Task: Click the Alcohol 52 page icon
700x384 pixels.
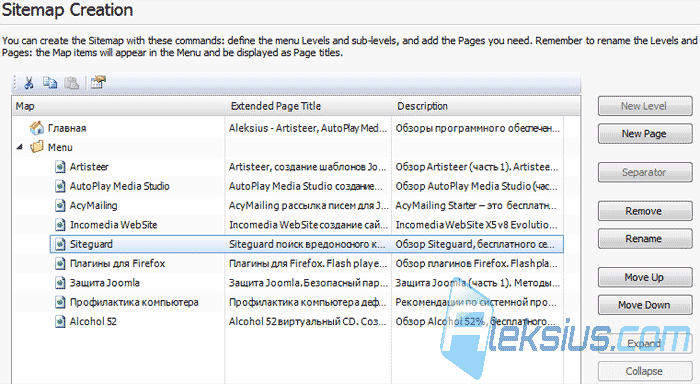Action: (x=60, y=321)
